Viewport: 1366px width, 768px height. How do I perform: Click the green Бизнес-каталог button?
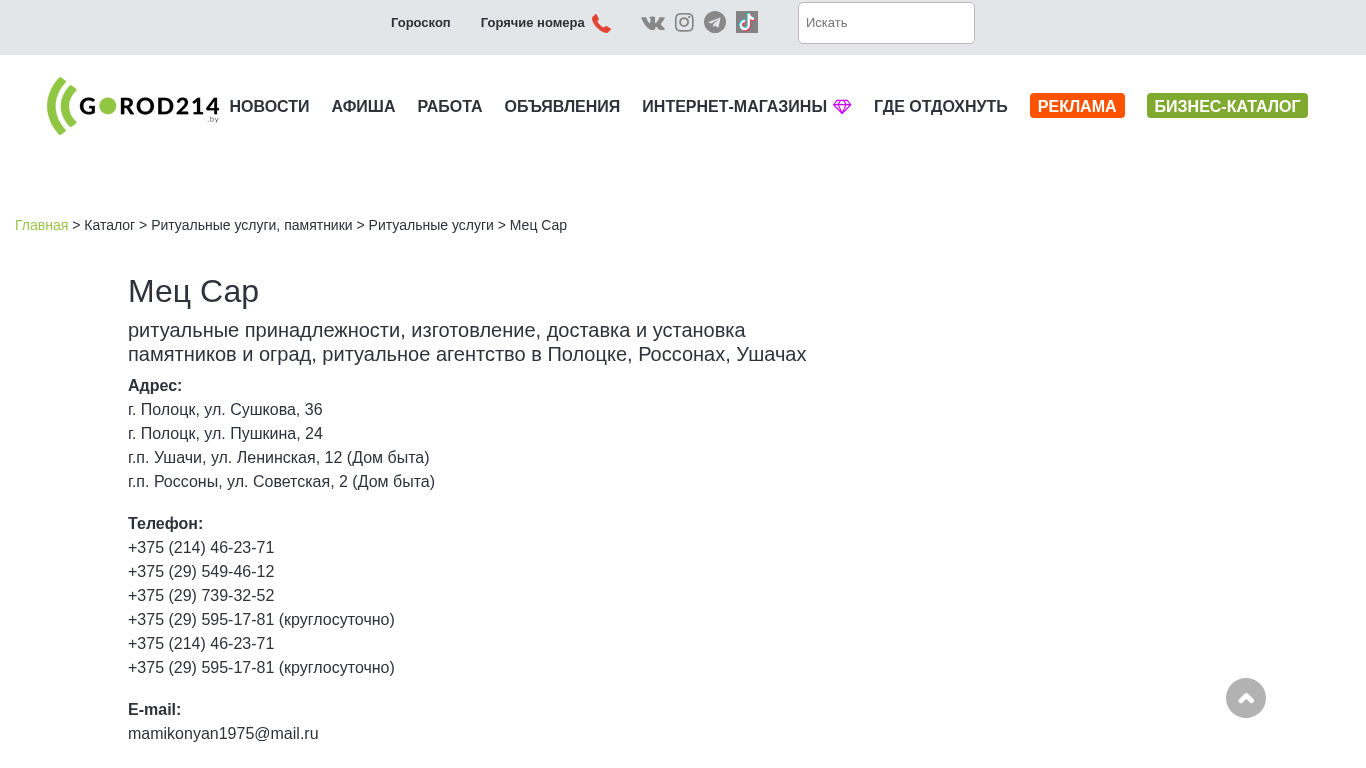[x=1227, y=106]
